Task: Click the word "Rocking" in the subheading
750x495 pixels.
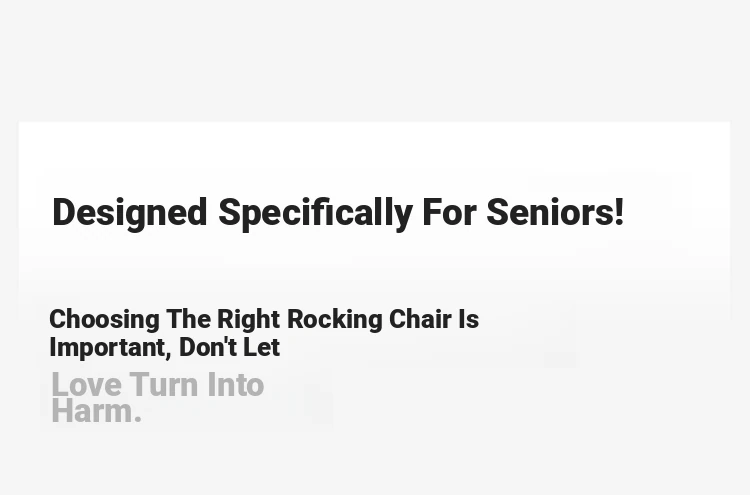Action: 334,319
